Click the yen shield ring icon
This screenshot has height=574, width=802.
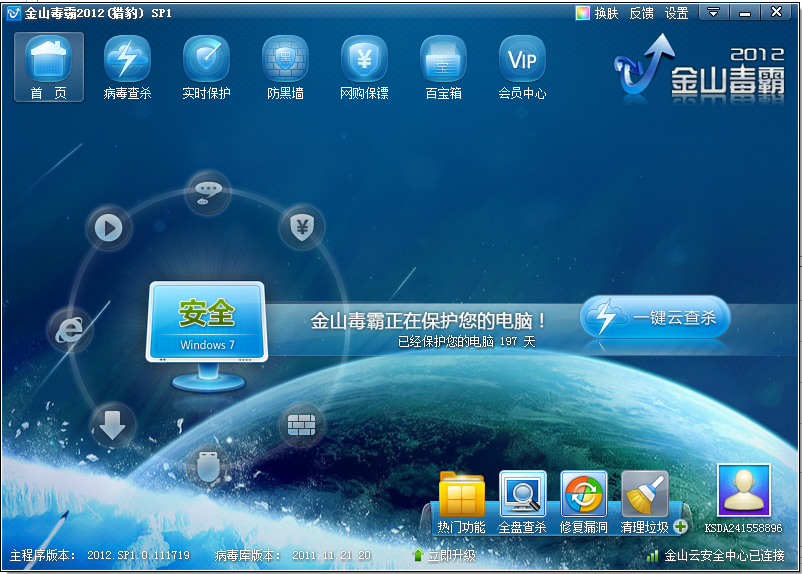coord(302,227)
